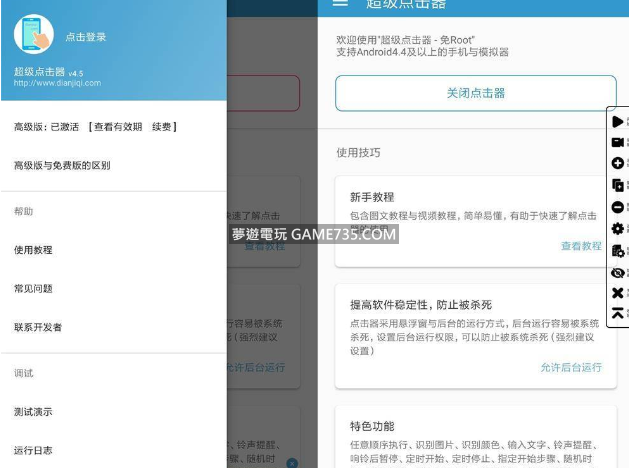The height and width of the screenshot is (468, 629).
Task: Toggle the crossed-eye hide icon
Action: (x=618, y=273)
